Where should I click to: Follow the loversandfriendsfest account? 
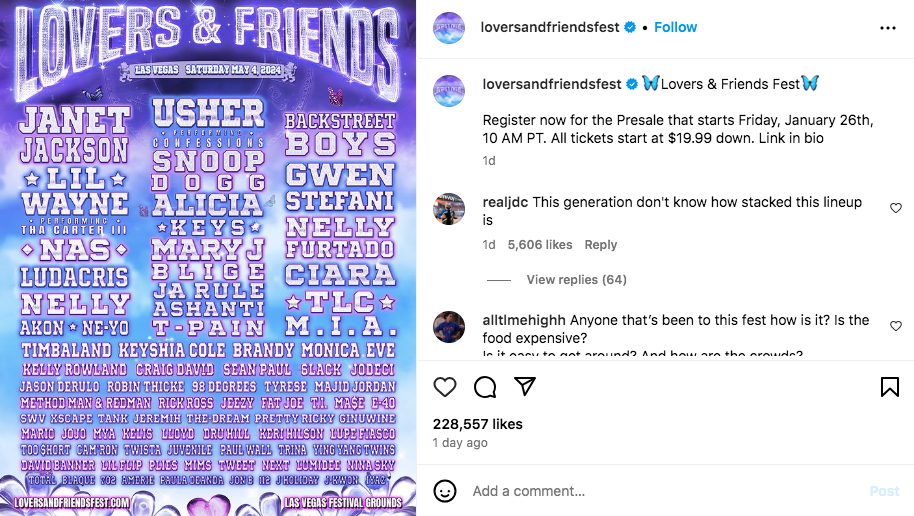click(x=675, y=28)
